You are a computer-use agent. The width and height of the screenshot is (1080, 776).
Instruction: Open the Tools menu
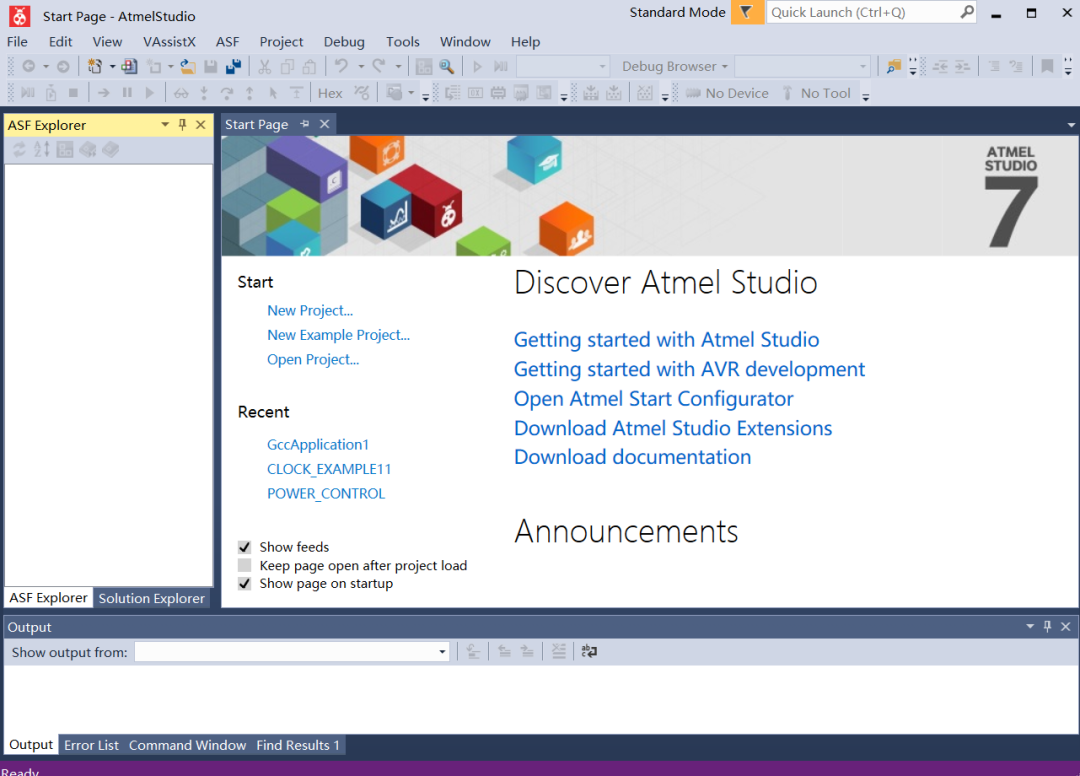tap(403, 42)
